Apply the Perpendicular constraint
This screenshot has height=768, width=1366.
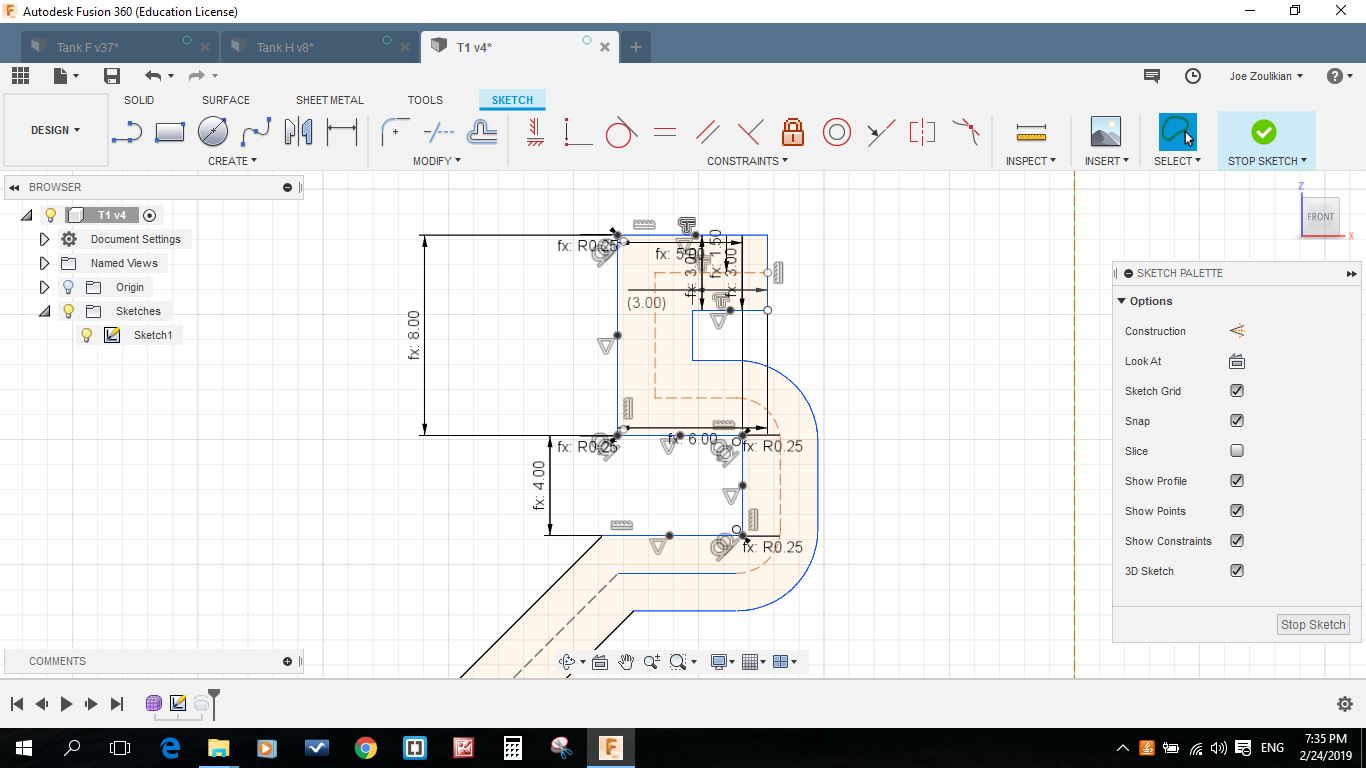750,132
